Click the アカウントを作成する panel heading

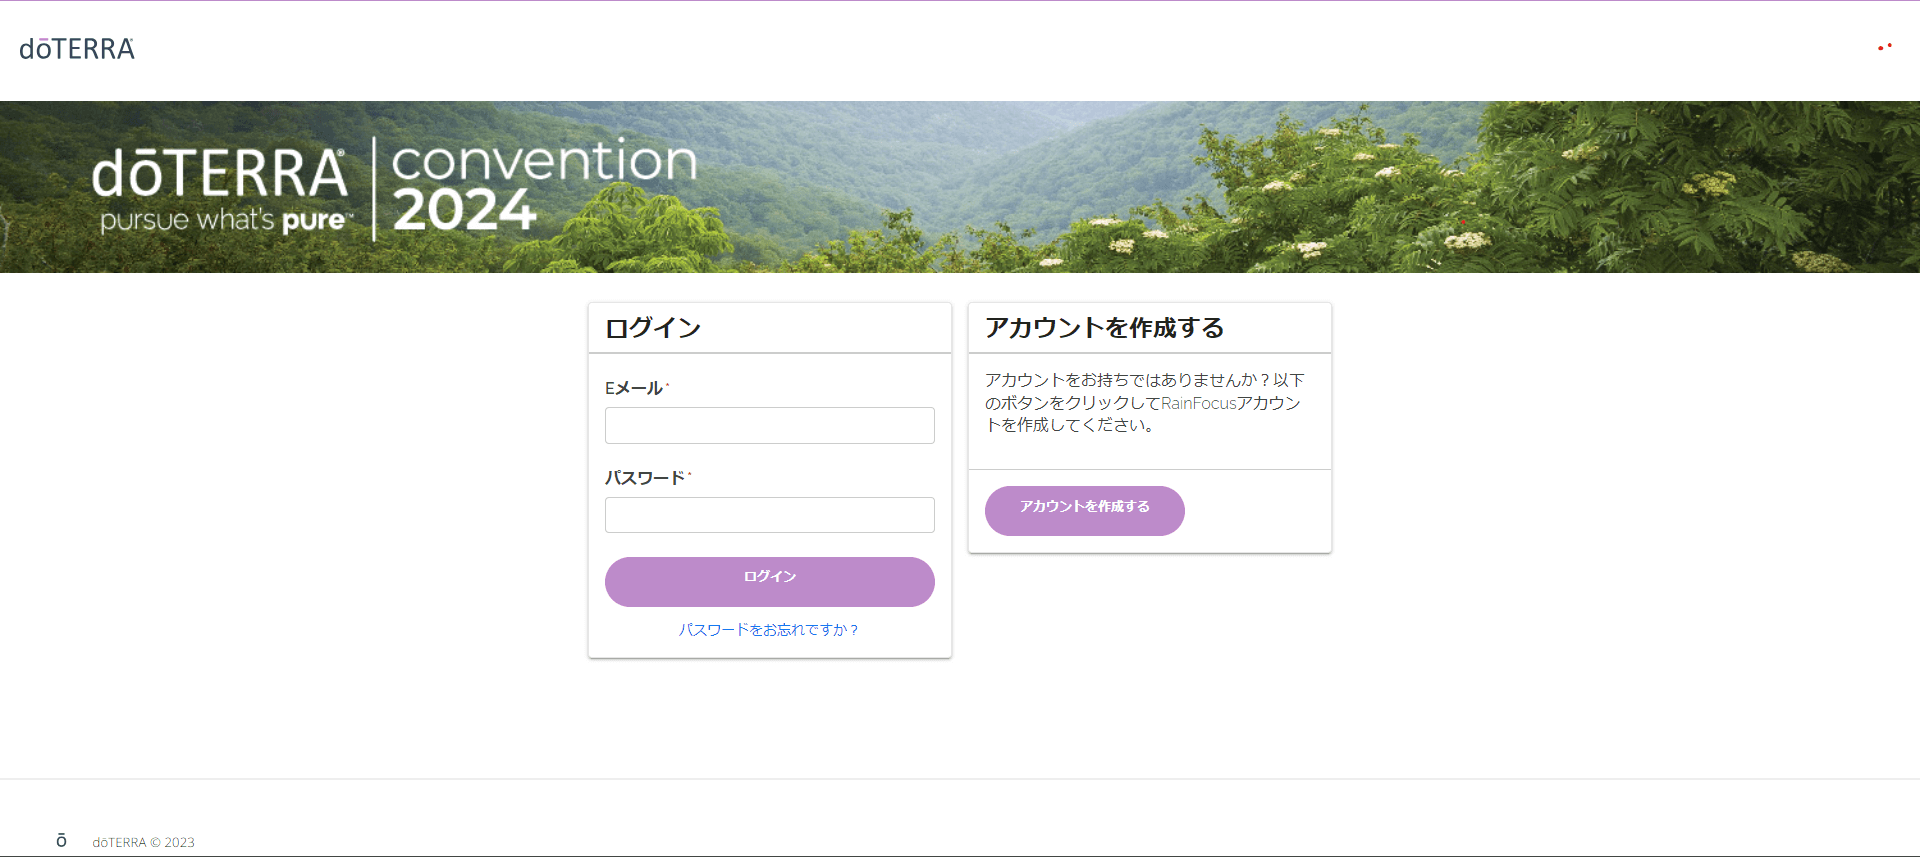(1105, 328)
